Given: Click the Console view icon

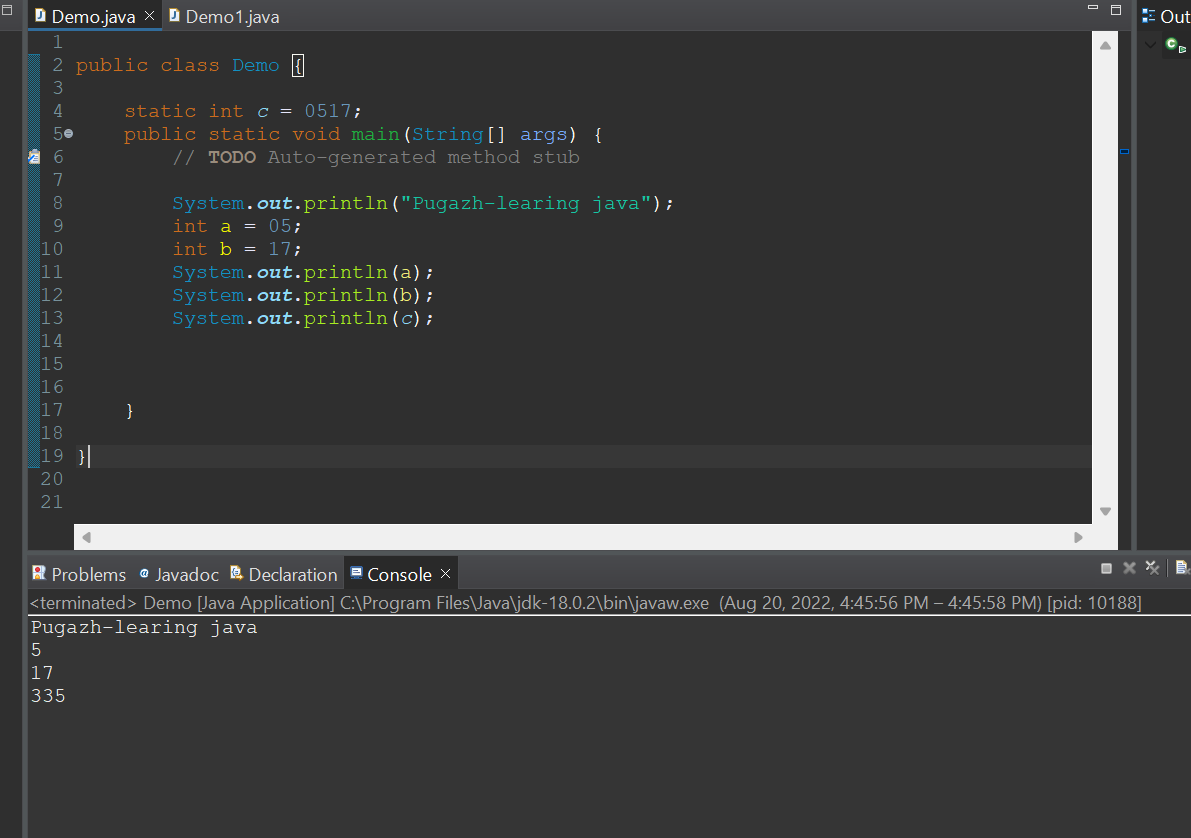Looking at the screenshot, I should [x=356, y=573].
